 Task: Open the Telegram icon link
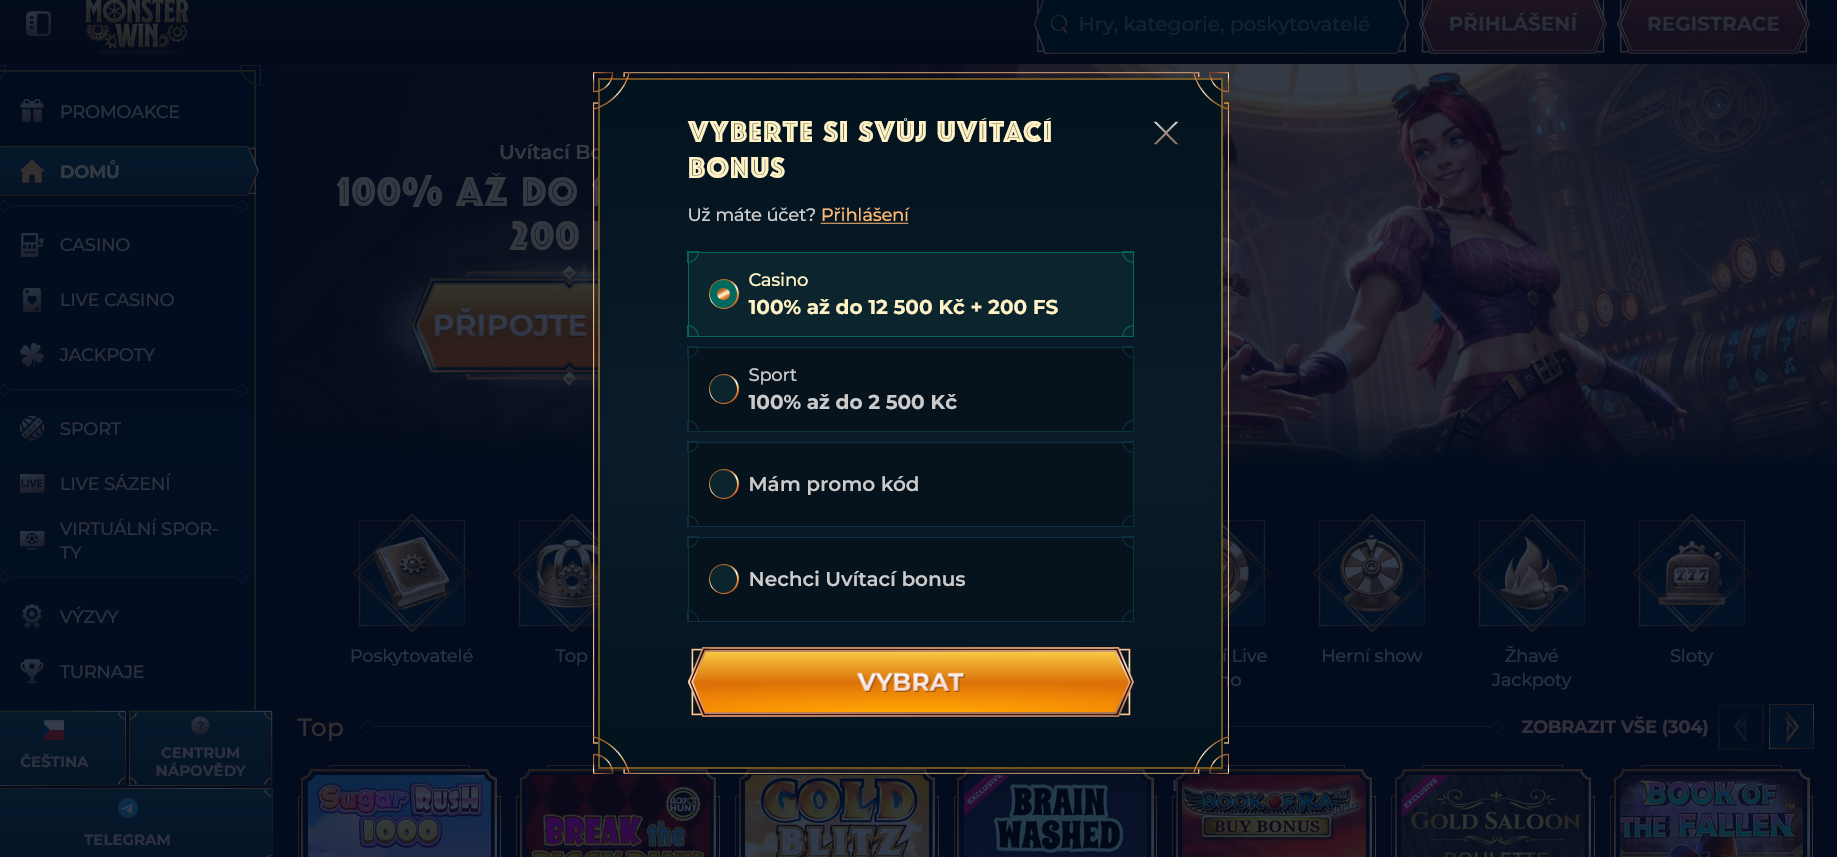127,808
